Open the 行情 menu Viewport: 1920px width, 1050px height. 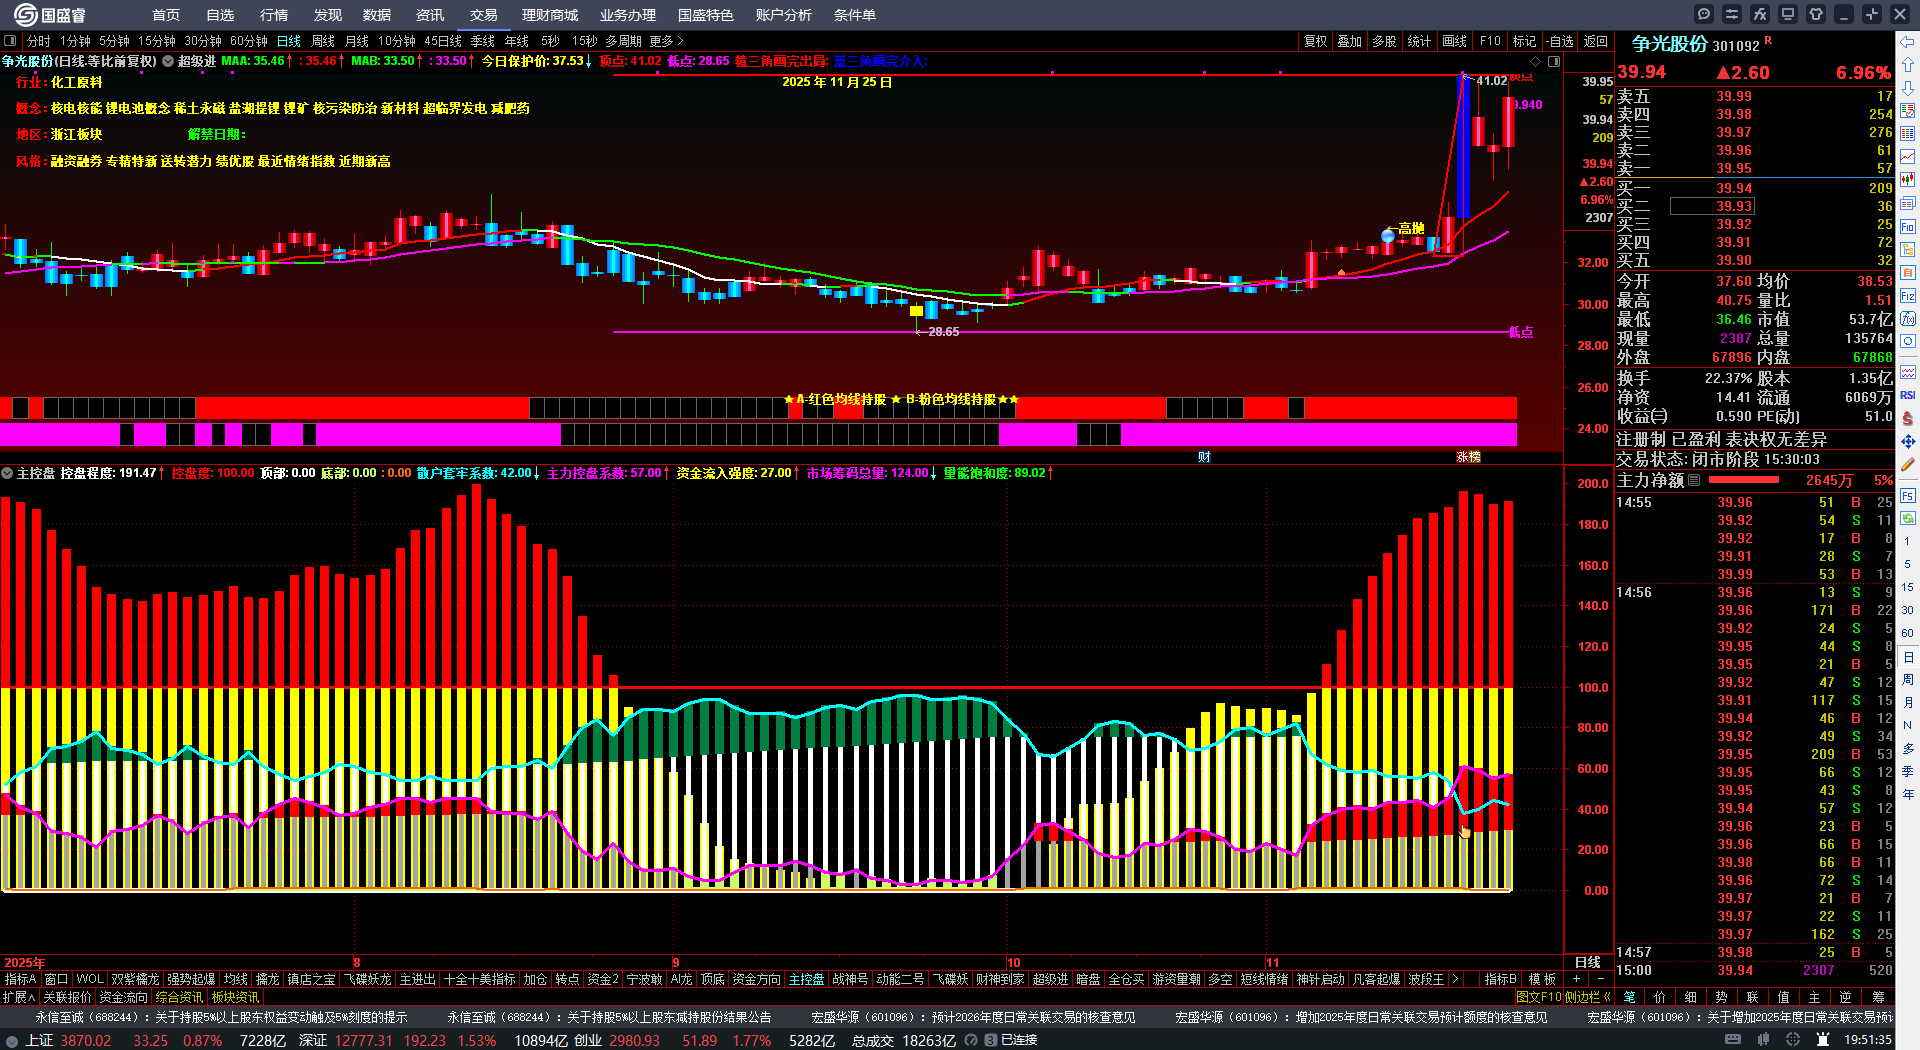(x=274, y=15)
